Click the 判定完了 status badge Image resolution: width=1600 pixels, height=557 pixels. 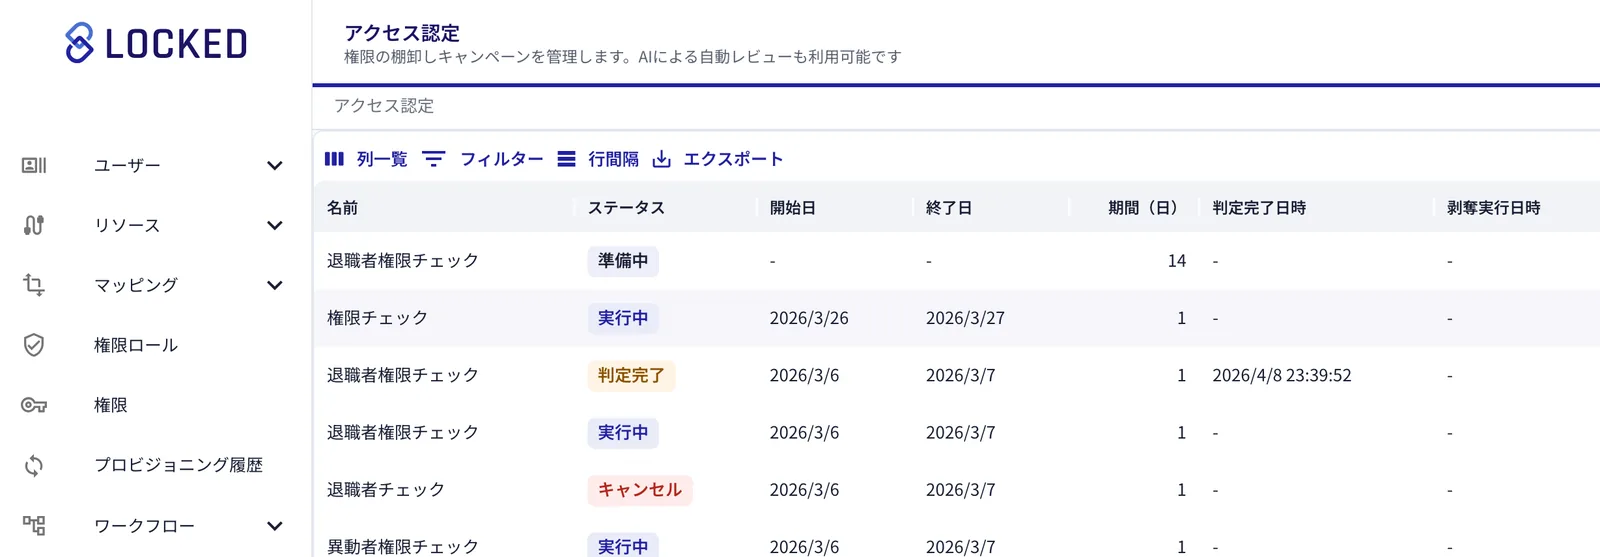coord(631,375)
